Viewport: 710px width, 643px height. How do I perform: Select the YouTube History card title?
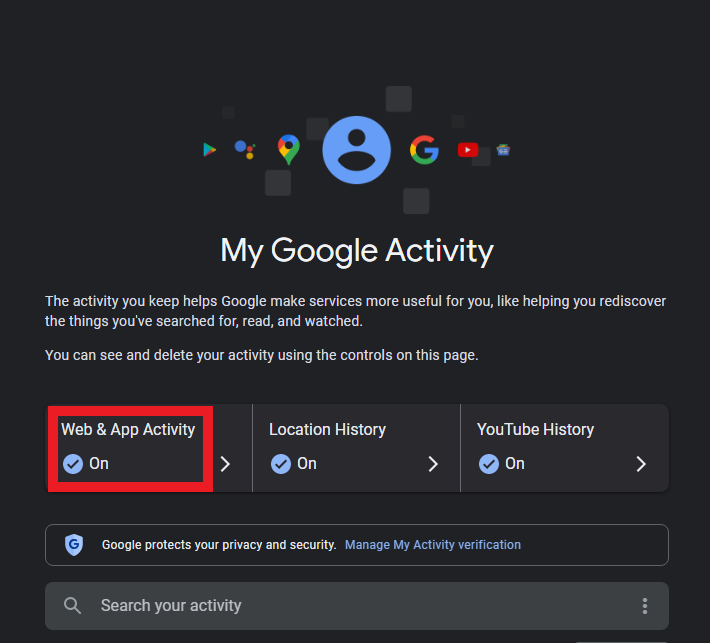point(535,429)
